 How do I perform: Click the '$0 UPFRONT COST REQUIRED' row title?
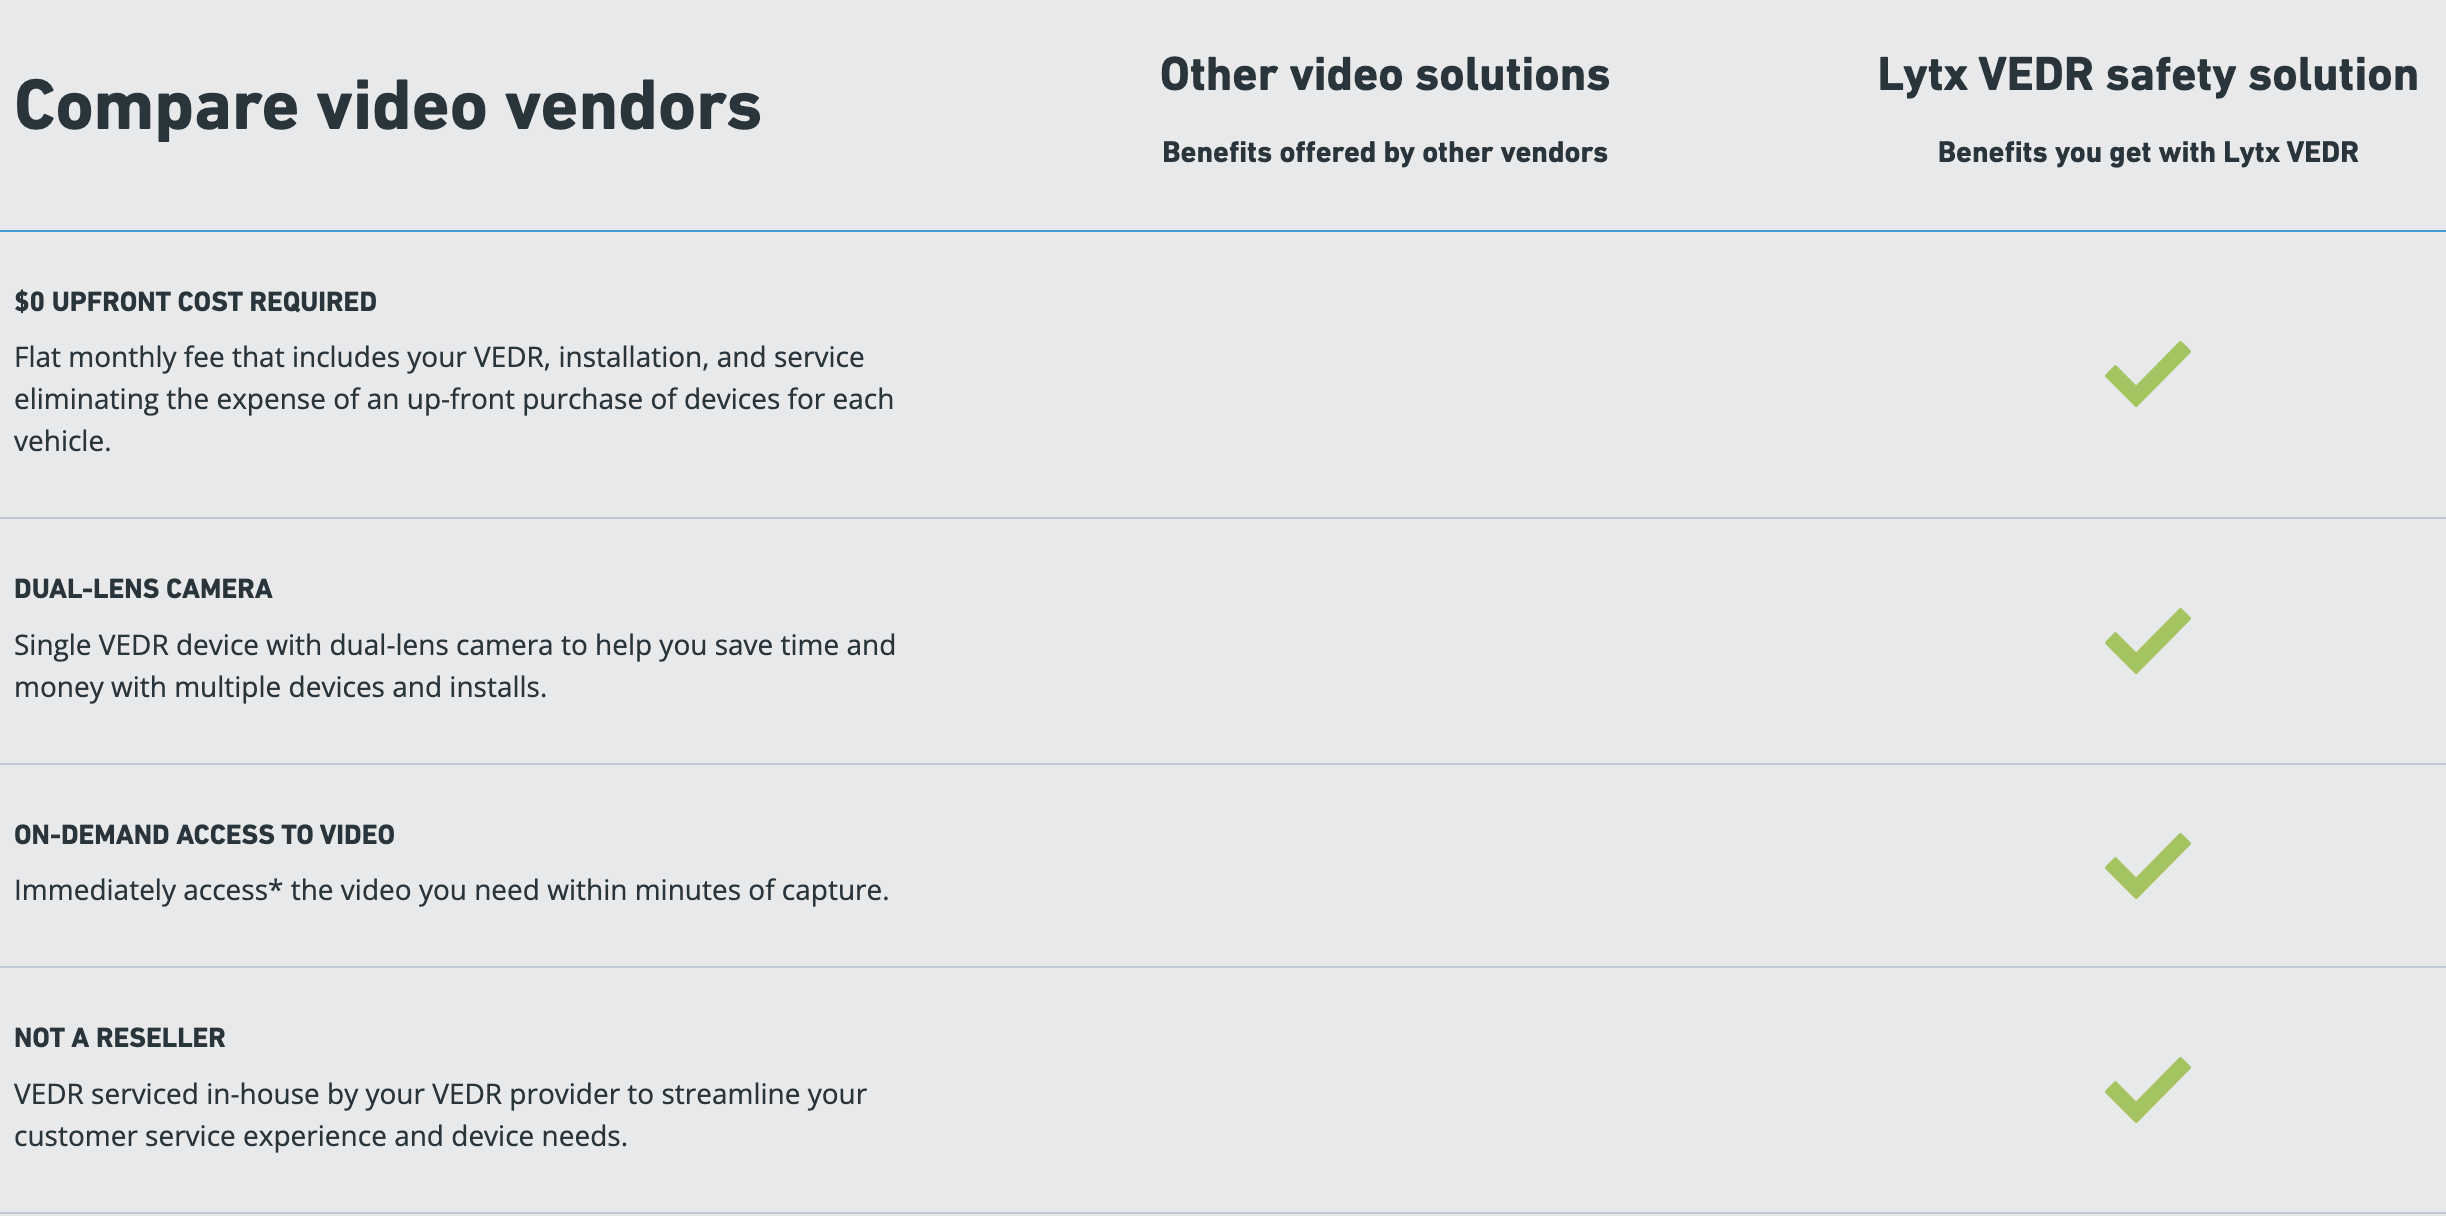pos(196,302)
